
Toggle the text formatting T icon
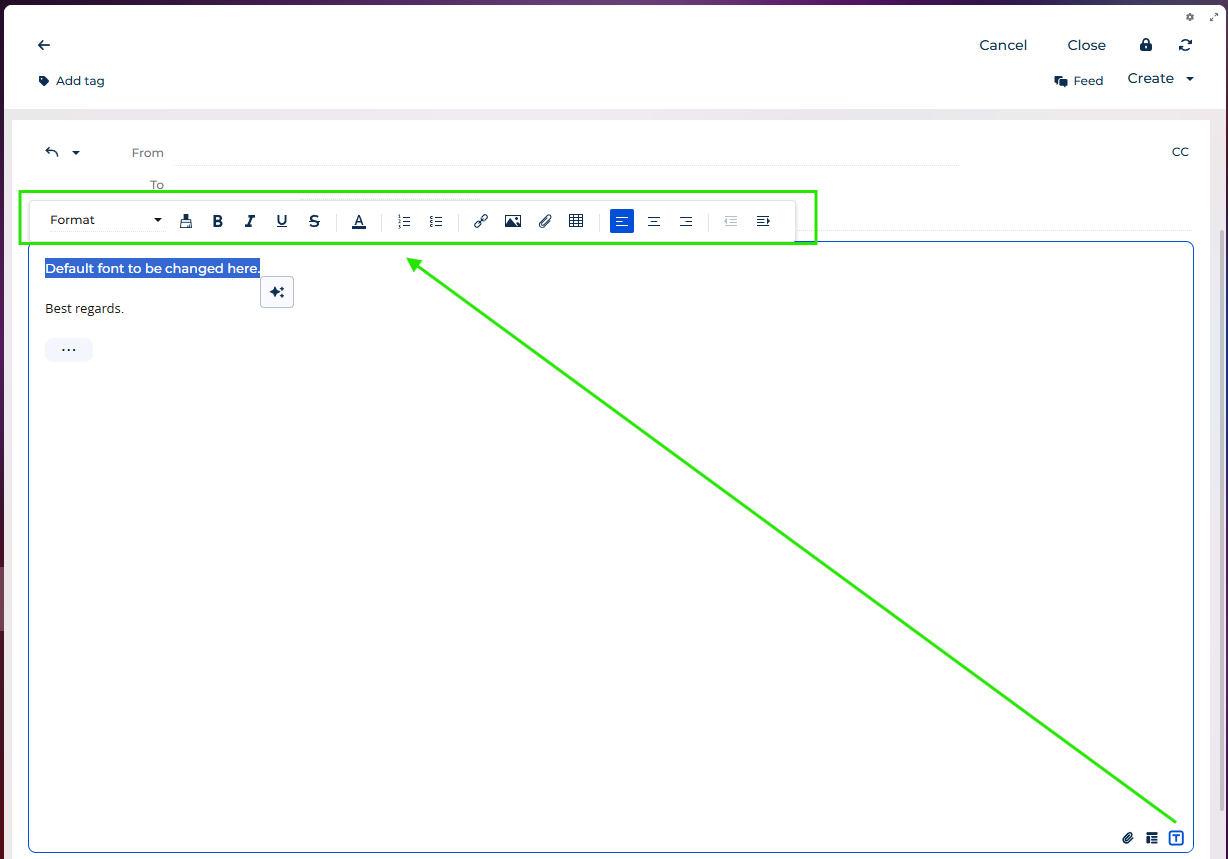[1176, 838]
